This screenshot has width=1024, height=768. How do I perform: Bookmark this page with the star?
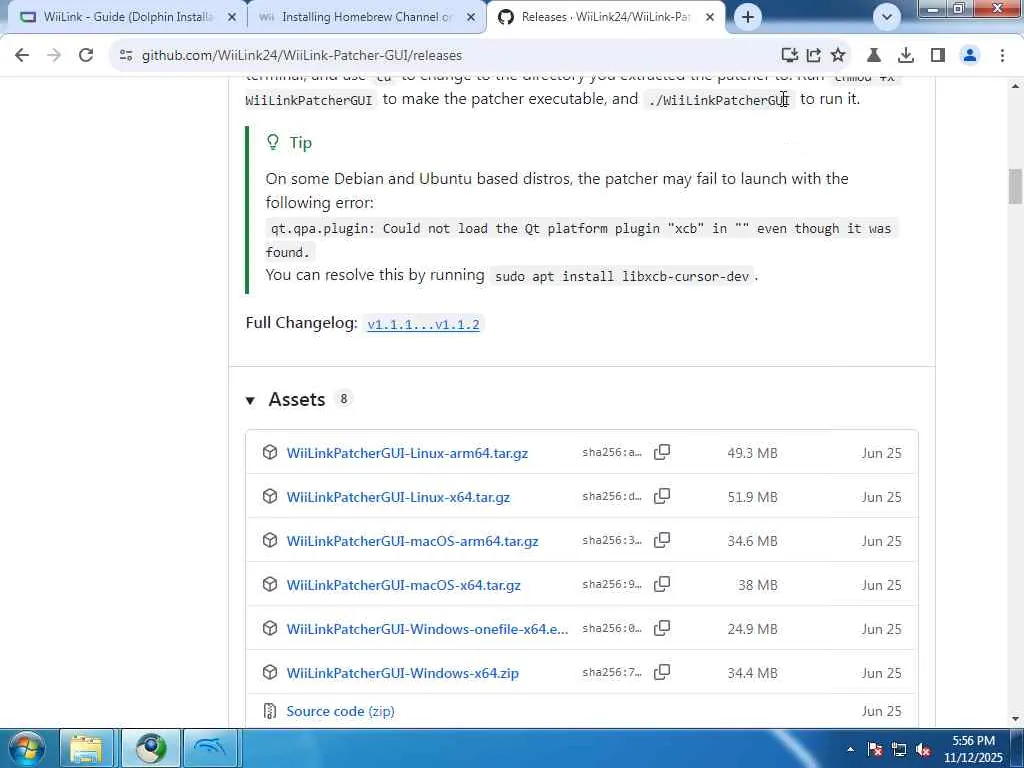(838, 56)
